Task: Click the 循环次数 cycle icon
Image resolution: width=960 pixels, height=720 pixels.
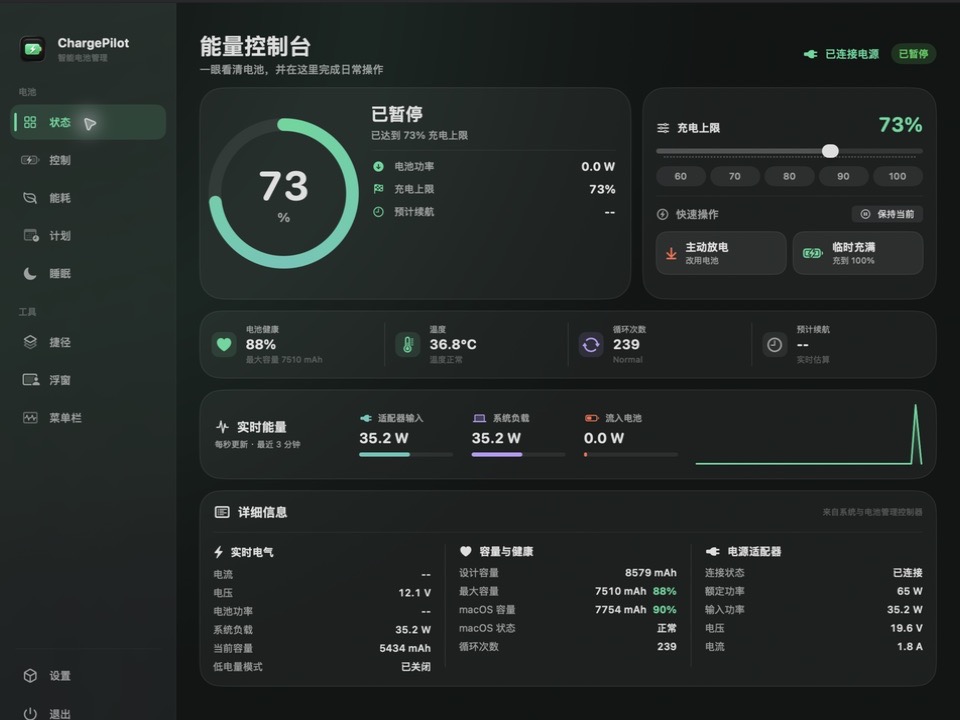Action: [x=591, y=345]
